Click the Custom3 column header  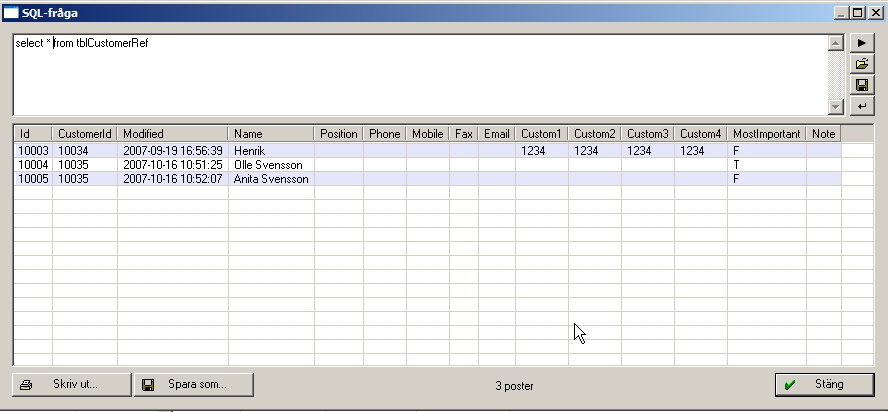click(647, 134)
